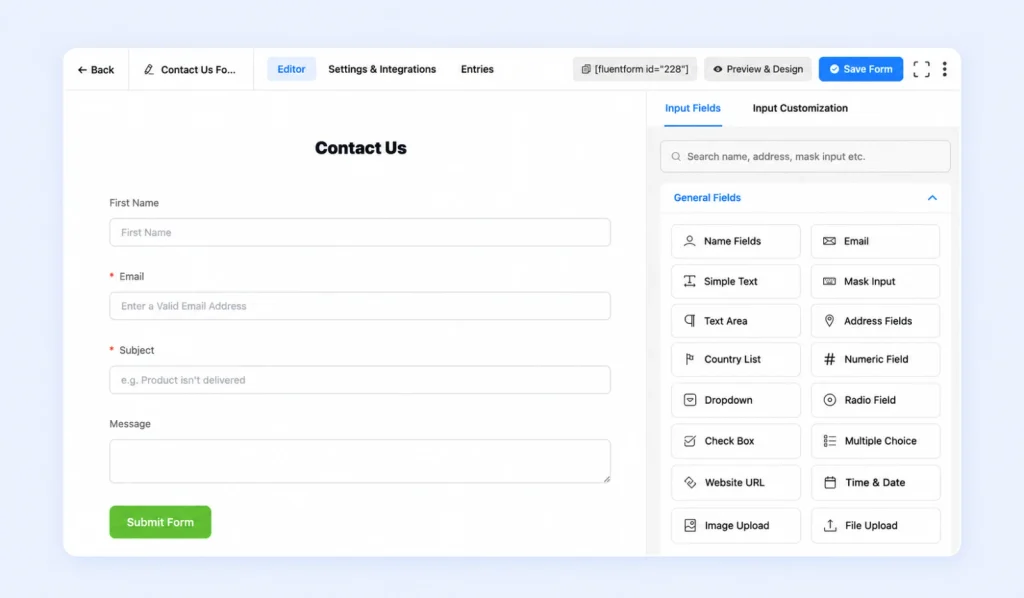Add the Check Box field
This screenshot has width=1024, height=598.
coord(735,441)
